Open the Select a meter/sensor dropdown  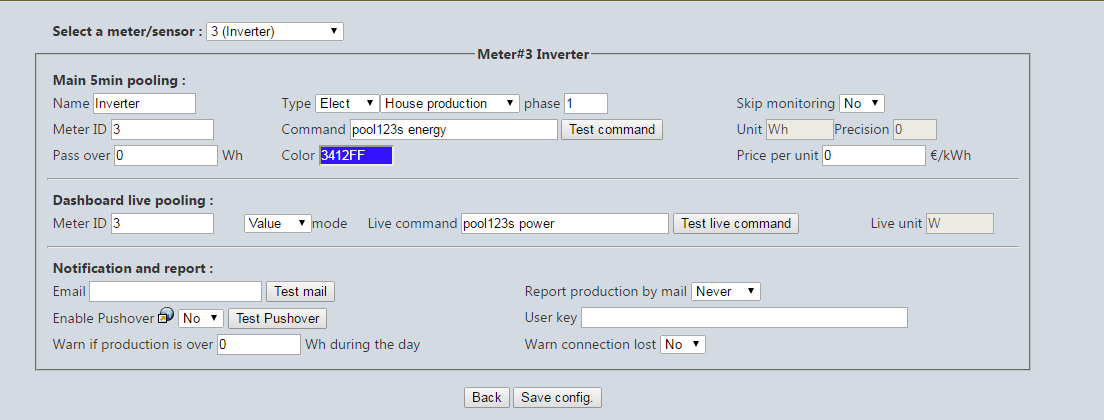(x=275, y=32)
